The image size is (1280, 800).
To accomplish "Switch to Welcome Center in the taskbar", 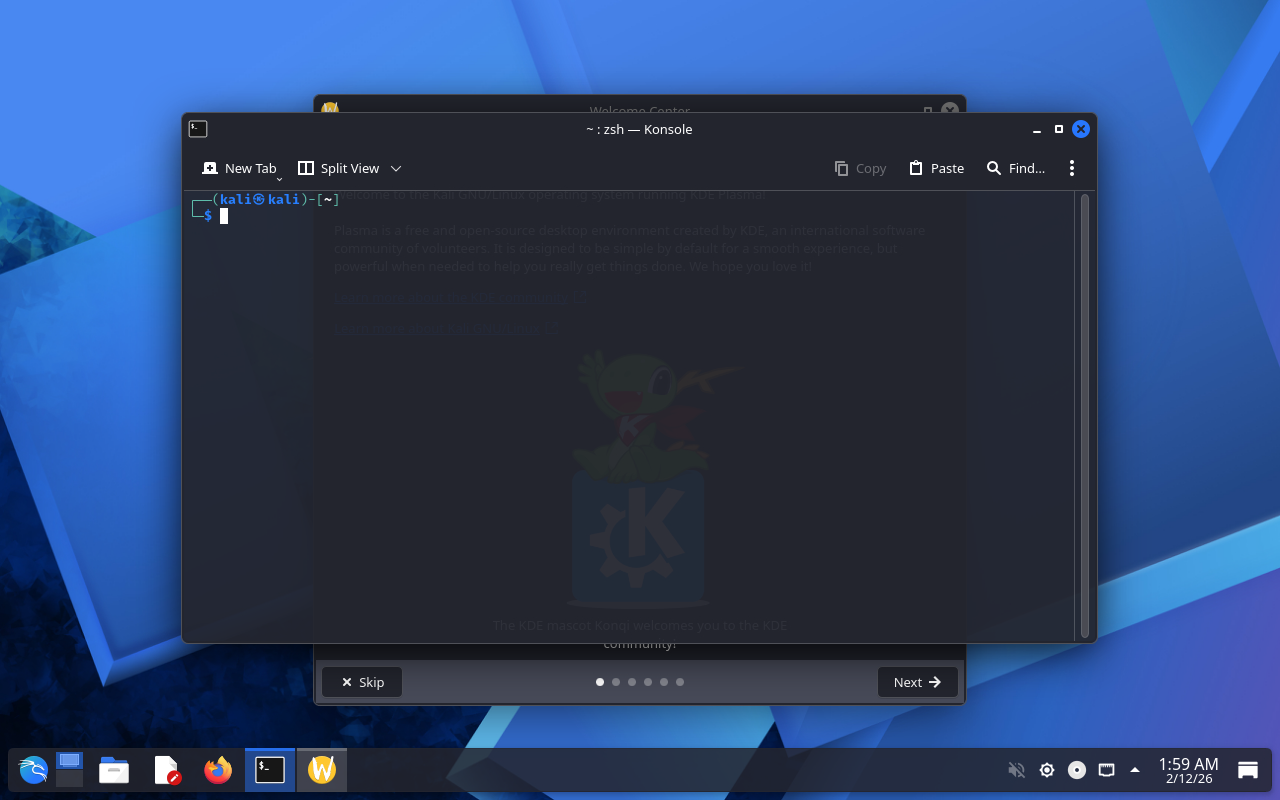I will (x=321, y=770).
